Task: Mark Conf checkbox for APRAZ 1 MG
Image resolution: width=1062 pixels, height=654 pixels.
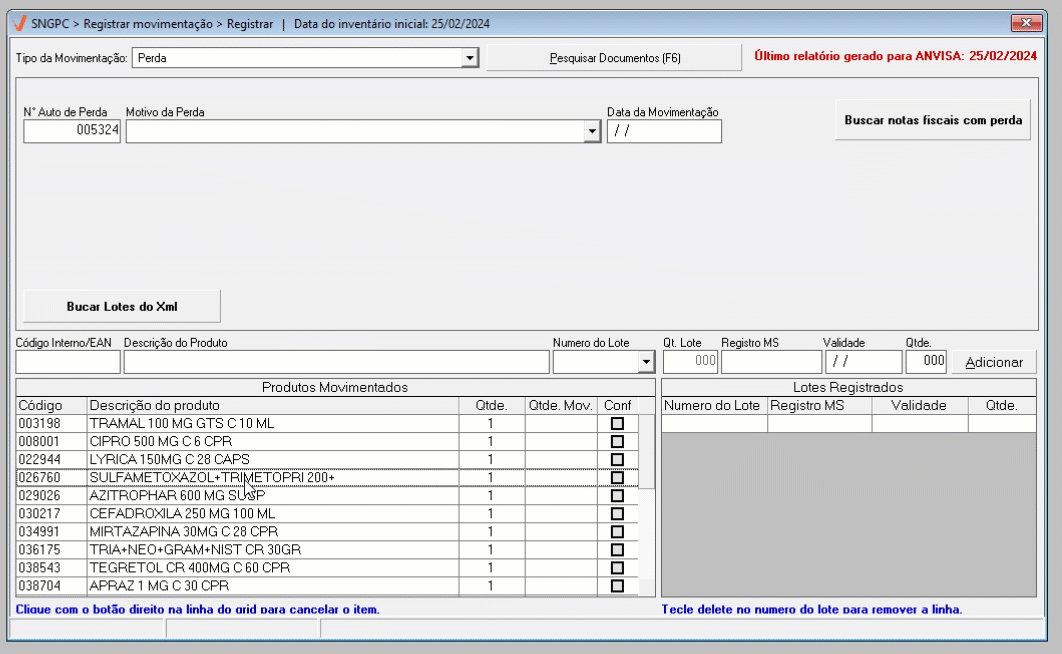Action: click(617, 586)
